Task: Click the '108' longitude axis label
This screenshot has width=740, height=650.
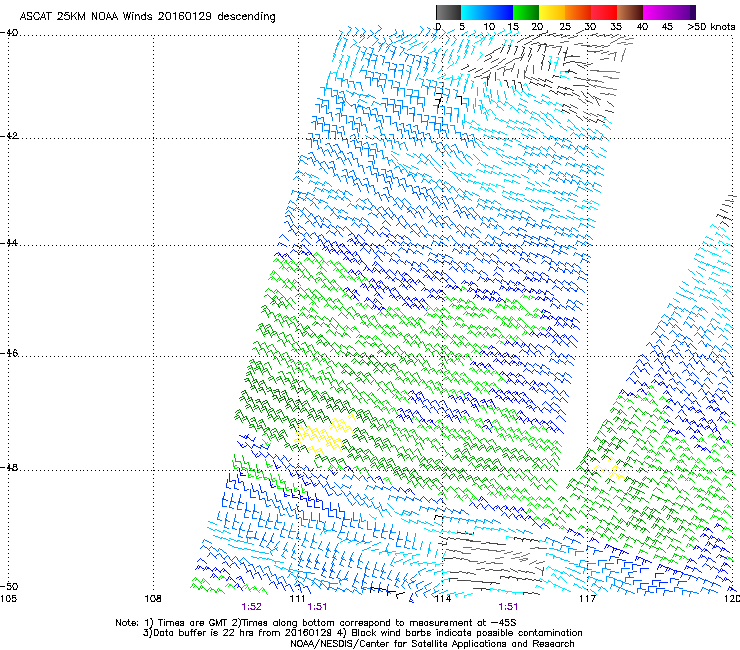Action: pyautogui.click(x=153, y=599)
